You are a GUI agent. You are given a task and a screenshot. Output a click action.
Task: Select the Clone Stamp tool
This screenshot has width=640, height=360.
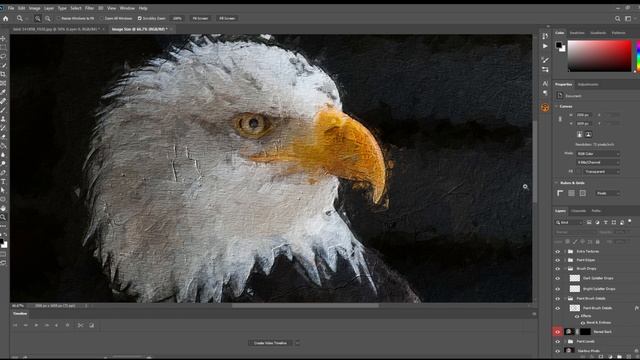tap(3, 119)
